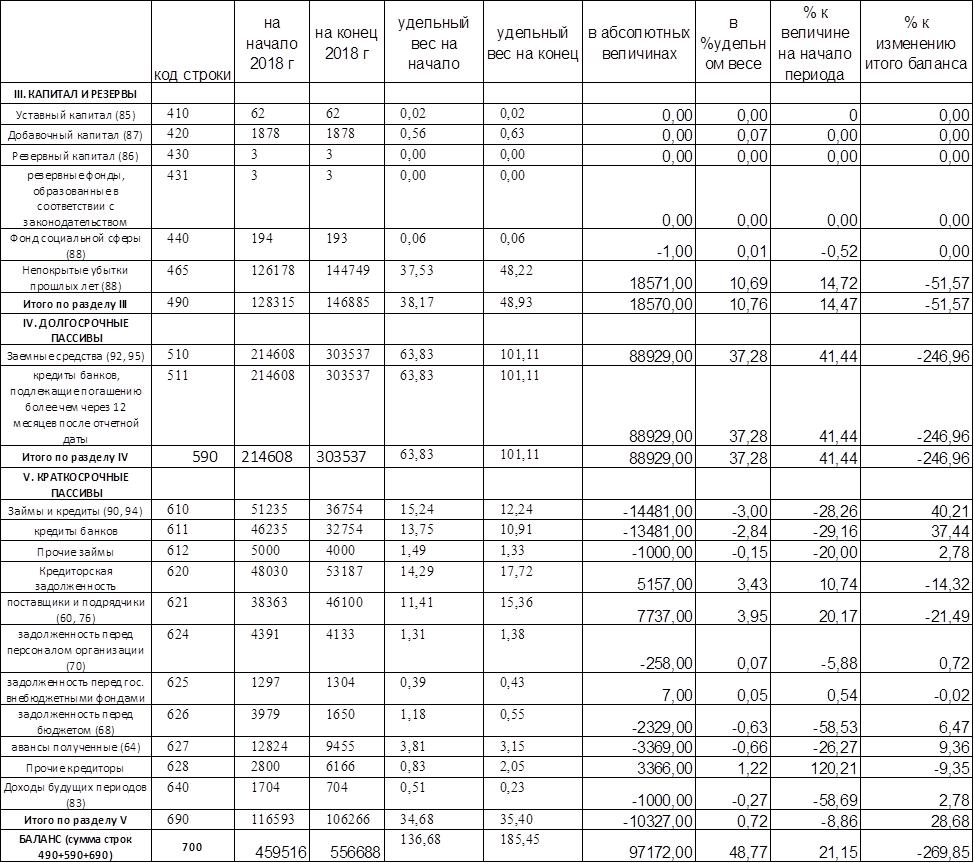974x863 pixels.
Task: Select the '% к изменению итого баланса' header
Action: pyautogui.click(x=916, y=42)
